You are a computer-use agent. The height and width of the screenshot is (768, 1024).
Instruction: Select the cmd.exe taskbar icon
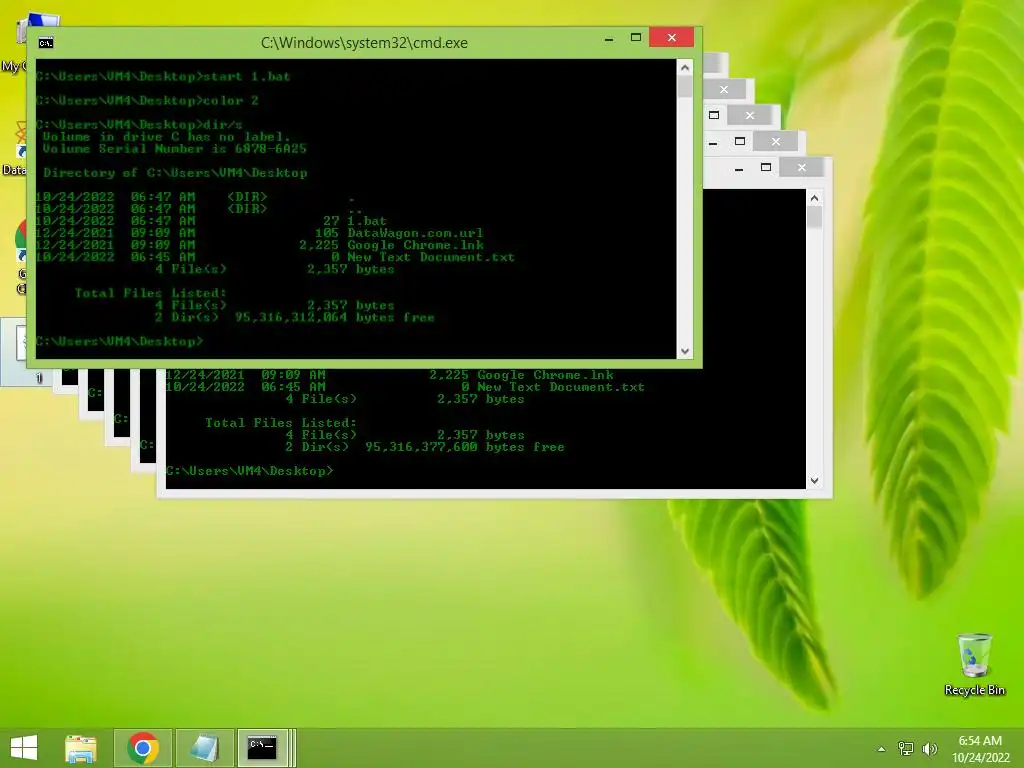[263, 748]
